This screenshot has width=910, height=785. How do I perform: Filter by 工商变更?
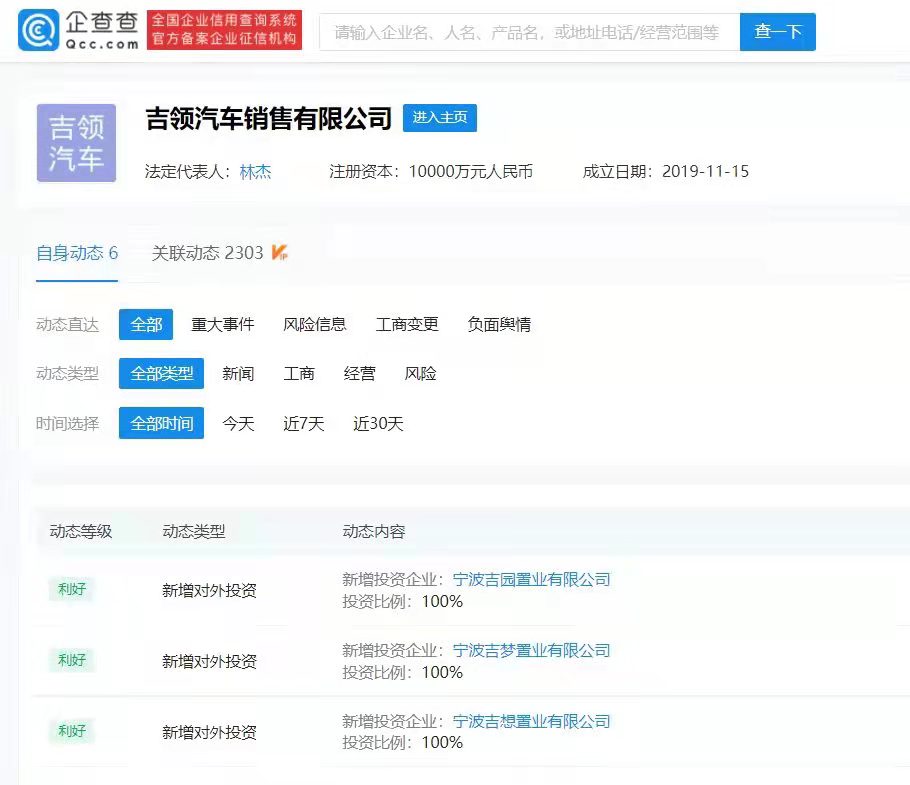click(x=407, y=324)
